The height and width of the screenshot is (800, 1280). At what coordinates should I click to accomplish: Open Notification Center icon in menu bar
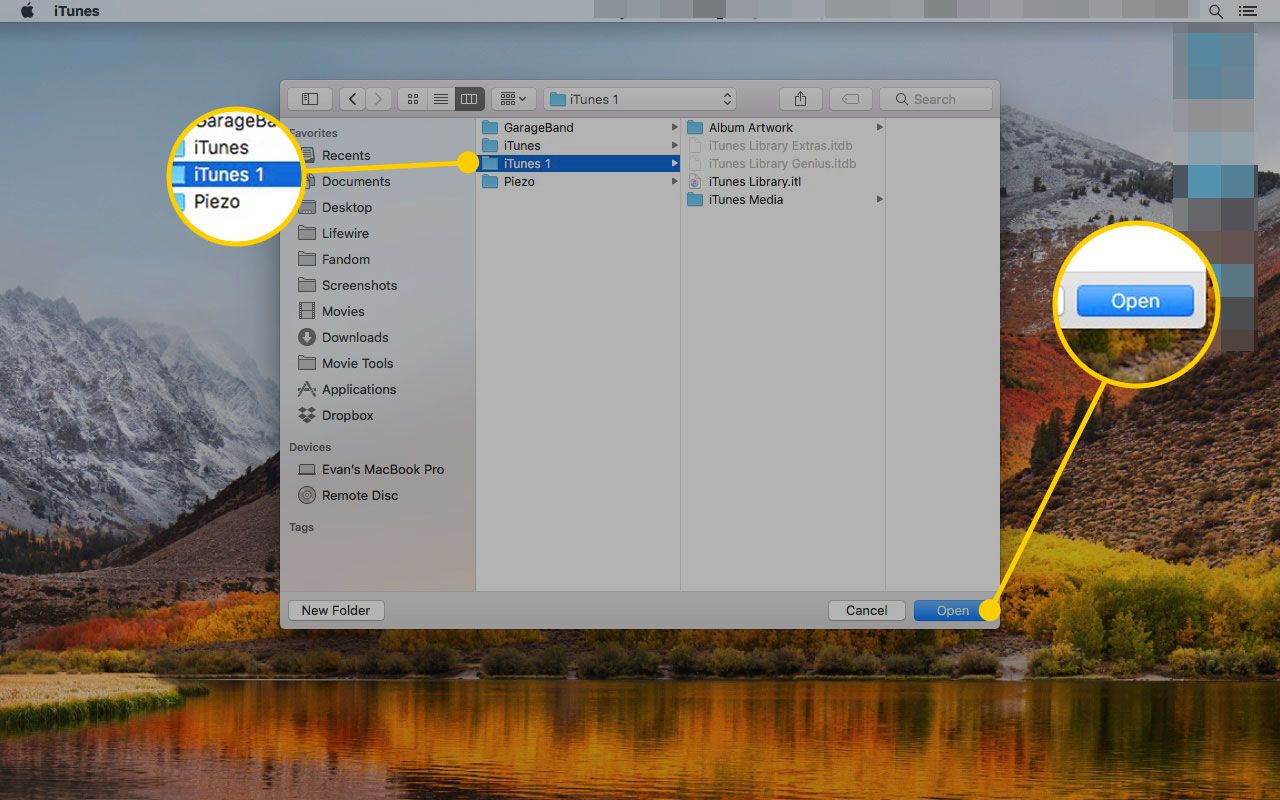[1247, 11]
